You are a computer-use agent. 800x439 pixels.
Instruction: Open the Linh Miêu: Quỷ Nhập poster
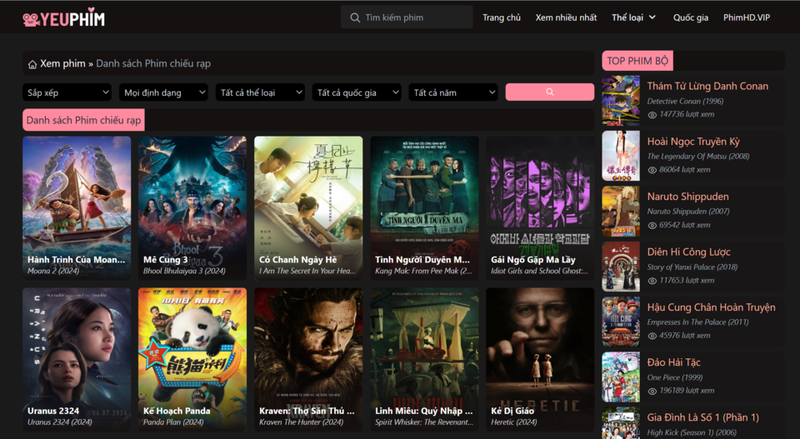[x=424, y=359]
